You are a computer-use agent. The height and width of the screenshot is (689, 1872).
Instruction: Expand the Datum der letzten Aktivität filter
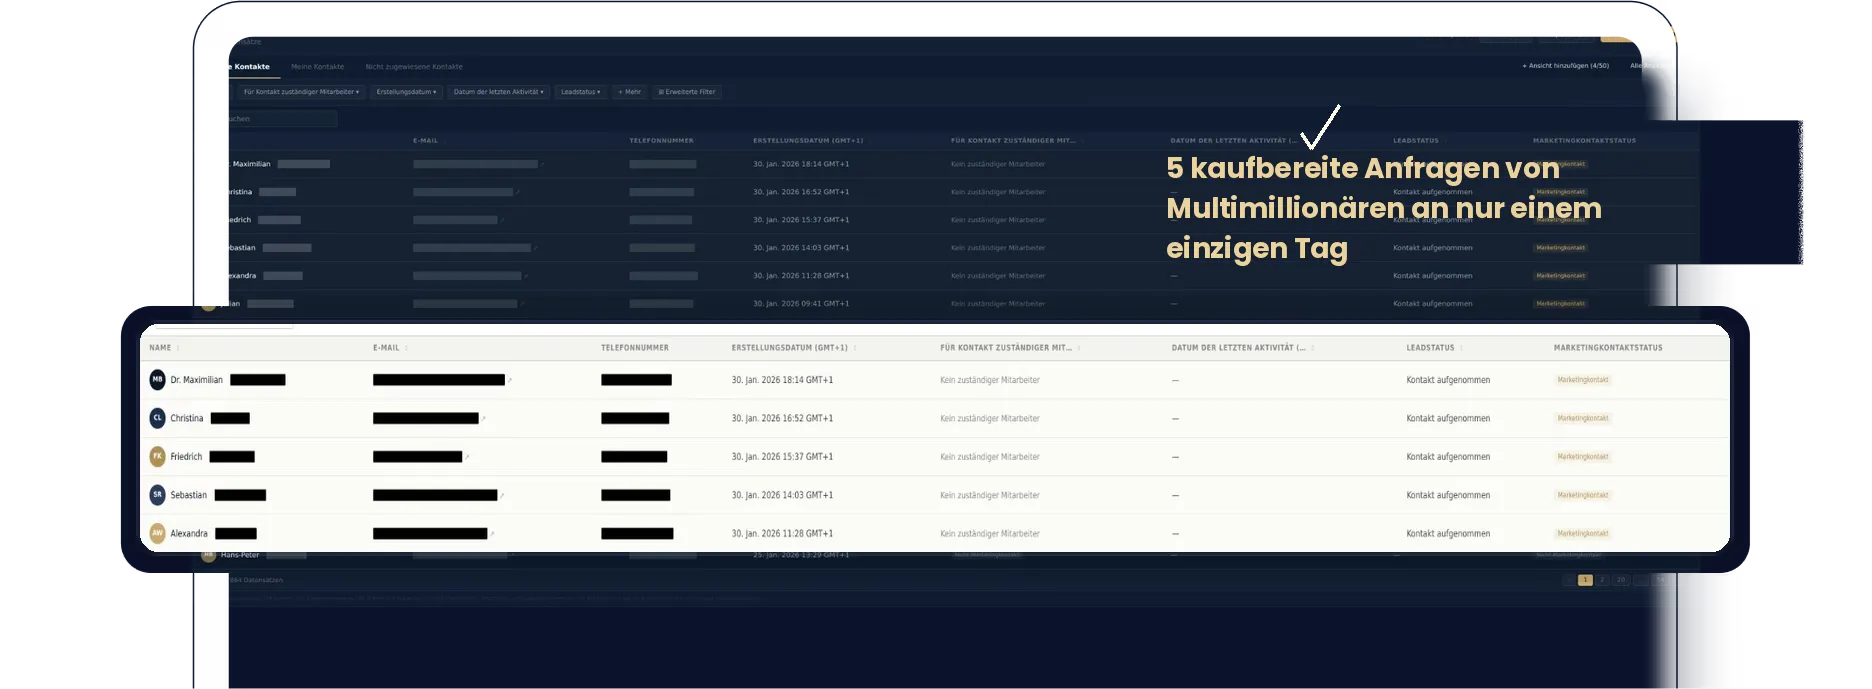(498, 92)
